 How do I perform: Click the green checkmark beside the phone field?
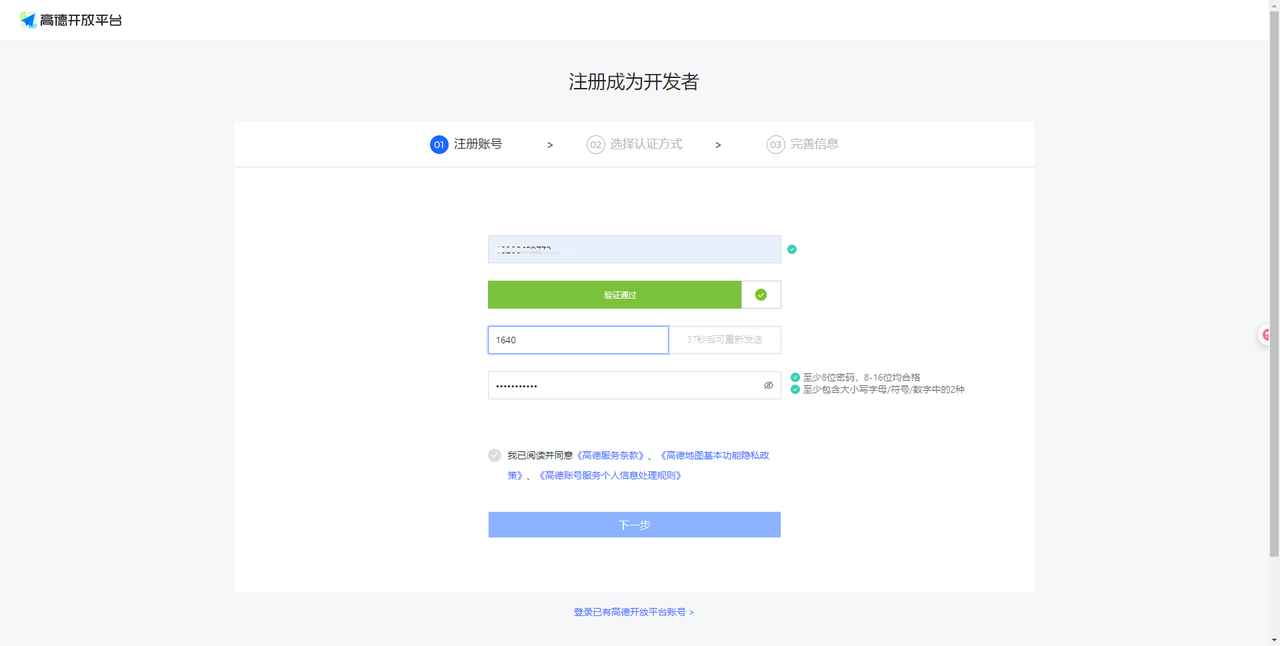792,249
